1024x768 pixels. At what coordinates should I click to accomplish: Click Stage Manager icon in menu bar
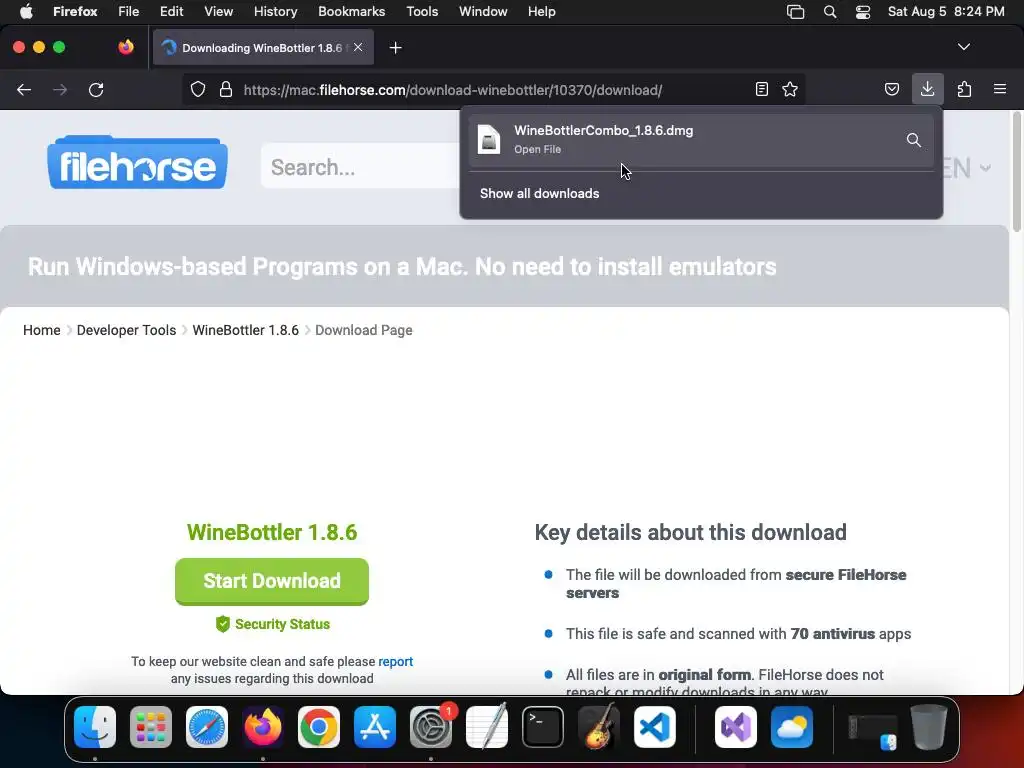click(x=795, y=11)
